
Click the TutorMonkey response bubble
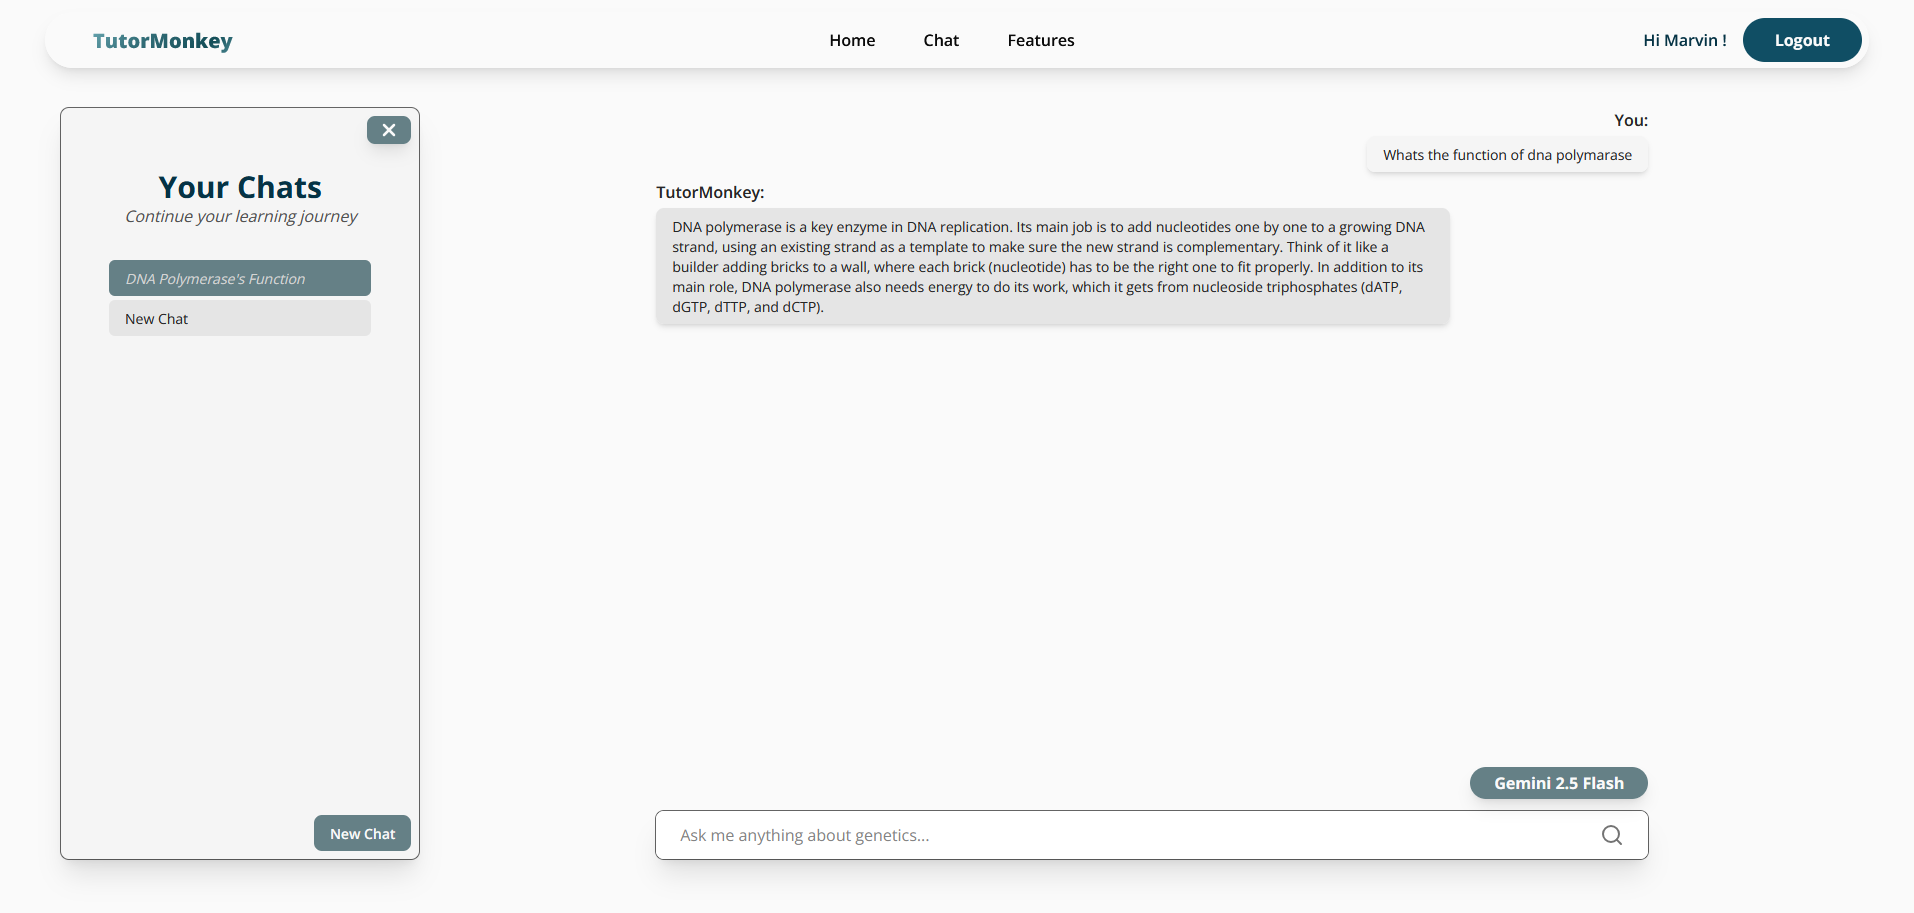[x=1051, y=266]
